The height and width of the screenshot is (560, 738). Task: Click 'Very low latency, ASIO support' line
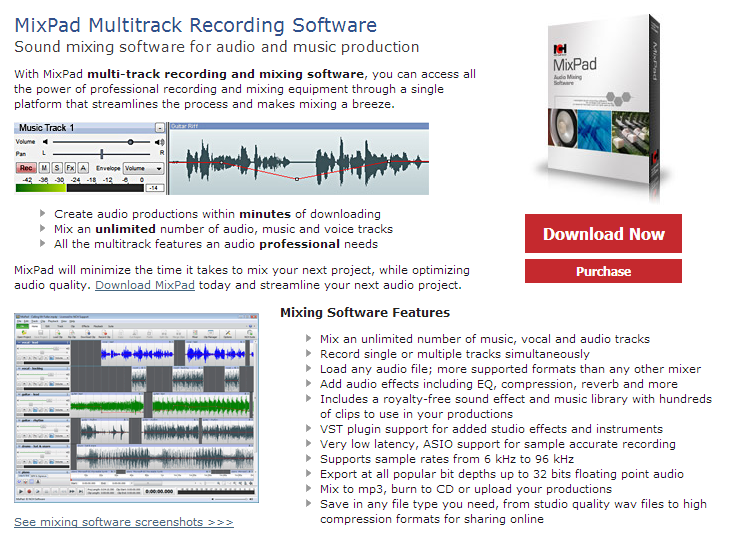pos(497,444)
